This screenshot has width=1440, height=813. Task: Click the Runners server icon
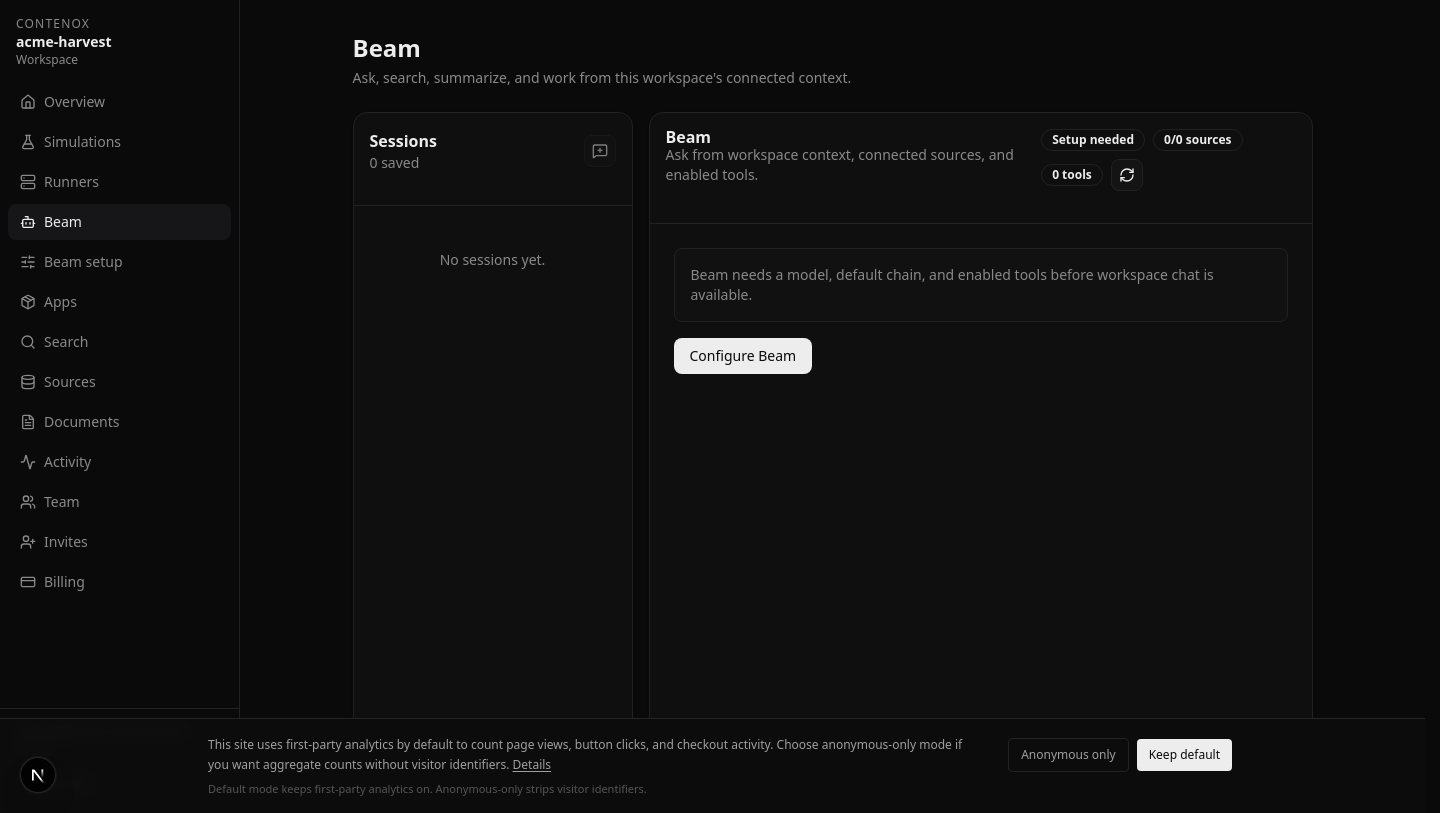click(x=28, y=182)
